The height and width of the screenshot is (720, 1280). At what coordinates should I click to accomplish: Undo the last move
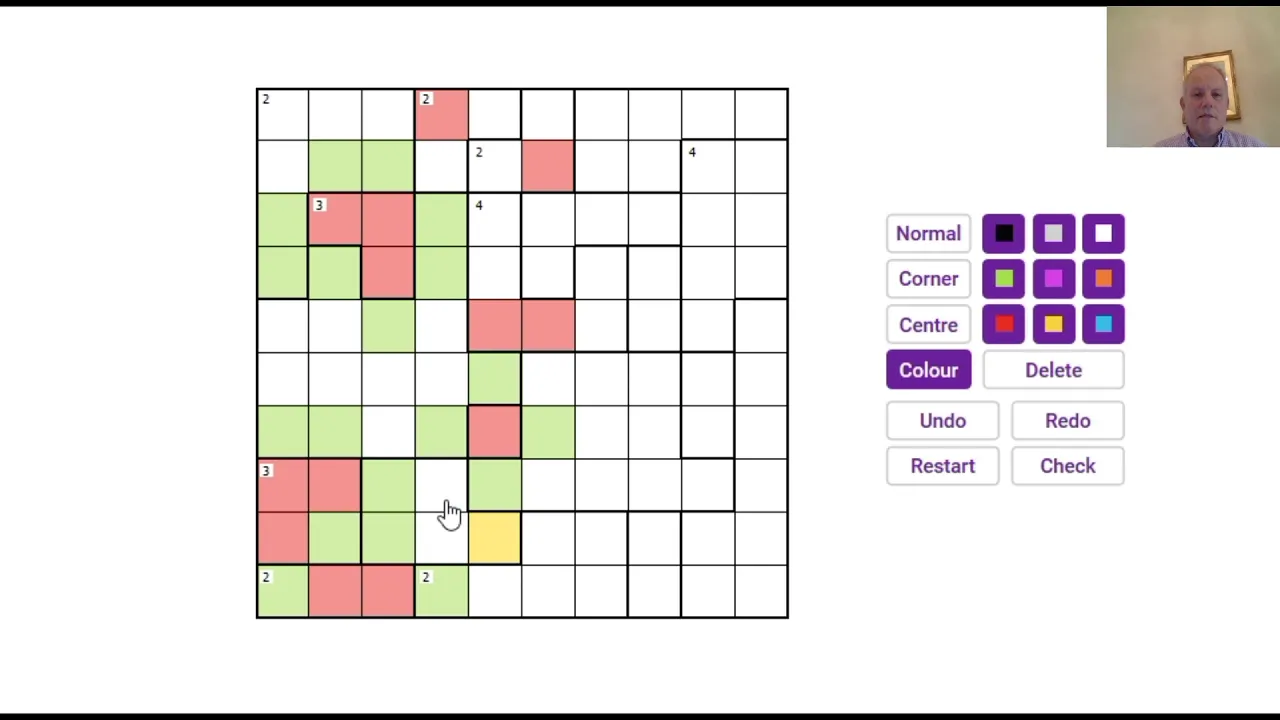(x=942, y=421)
